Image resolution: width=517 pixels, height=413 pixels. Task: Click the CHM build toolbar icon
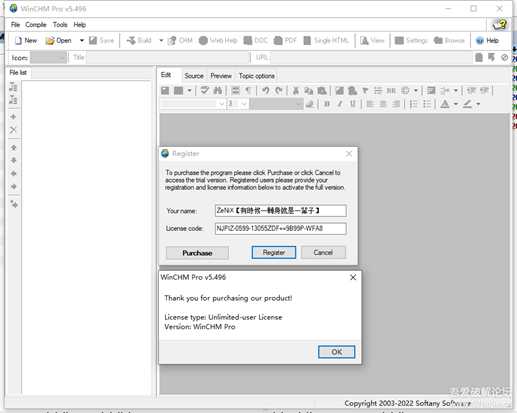pos(172,41)
